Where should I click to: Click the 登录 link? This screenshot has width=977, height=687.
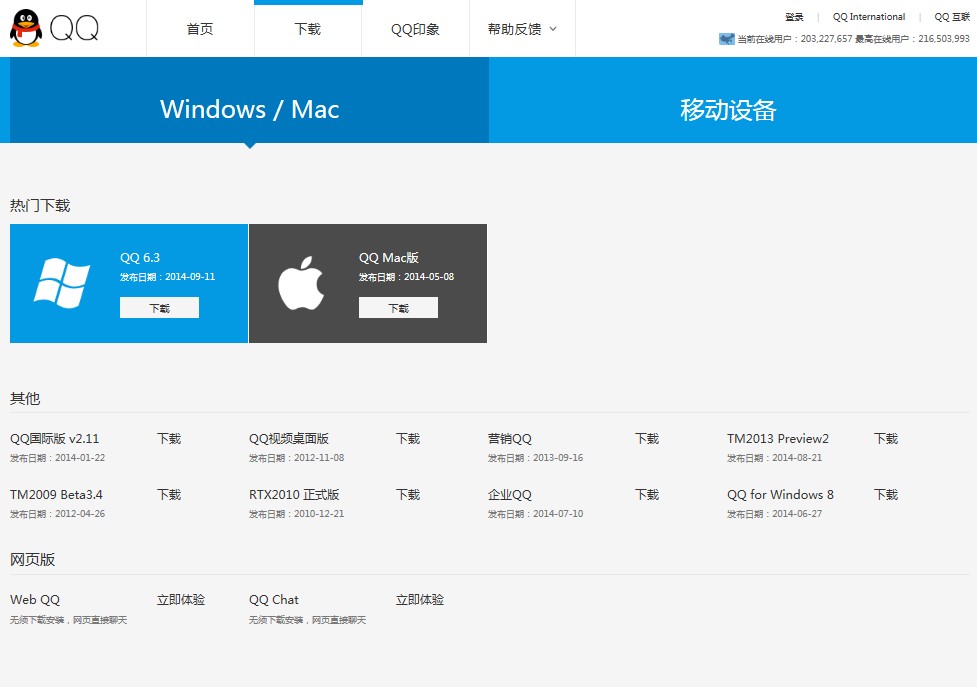[x=794, y=17]
